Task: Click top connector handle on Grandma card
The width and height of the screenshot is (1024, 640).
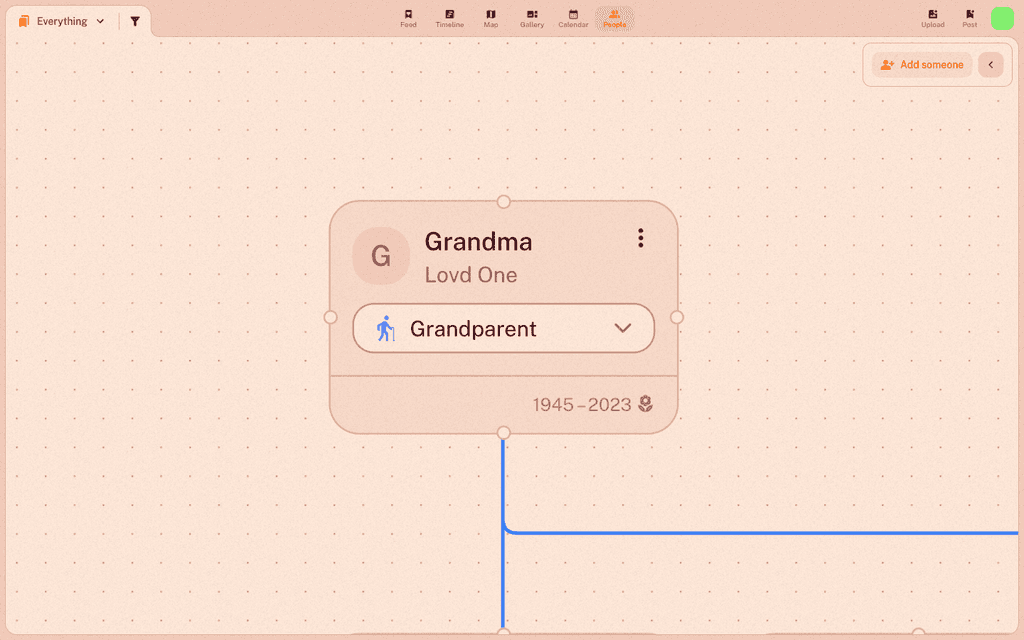Action: tap(504, 202)
